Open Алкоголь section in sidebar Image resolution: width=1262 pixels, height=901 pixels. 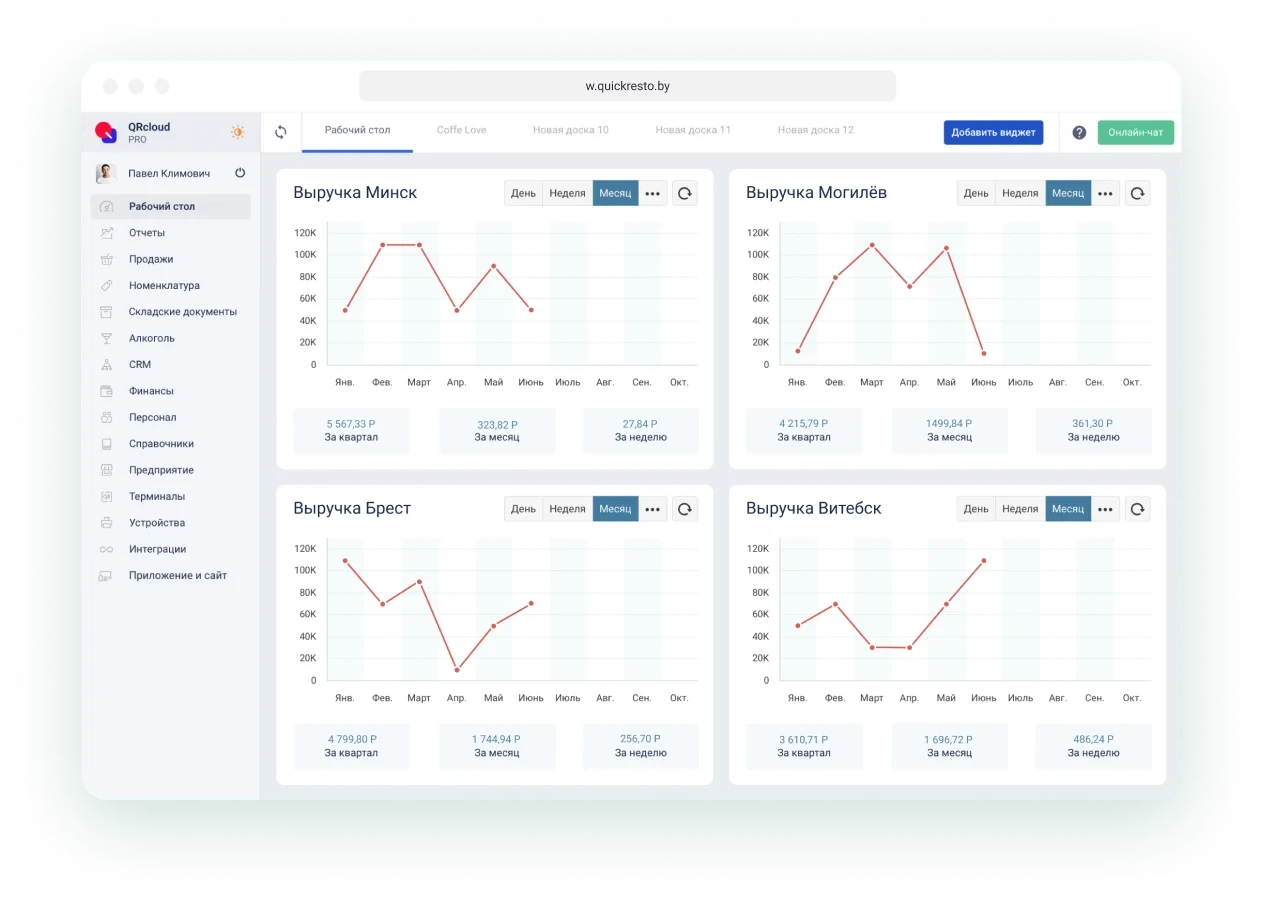pyautogui.click(x=152, y=338)
